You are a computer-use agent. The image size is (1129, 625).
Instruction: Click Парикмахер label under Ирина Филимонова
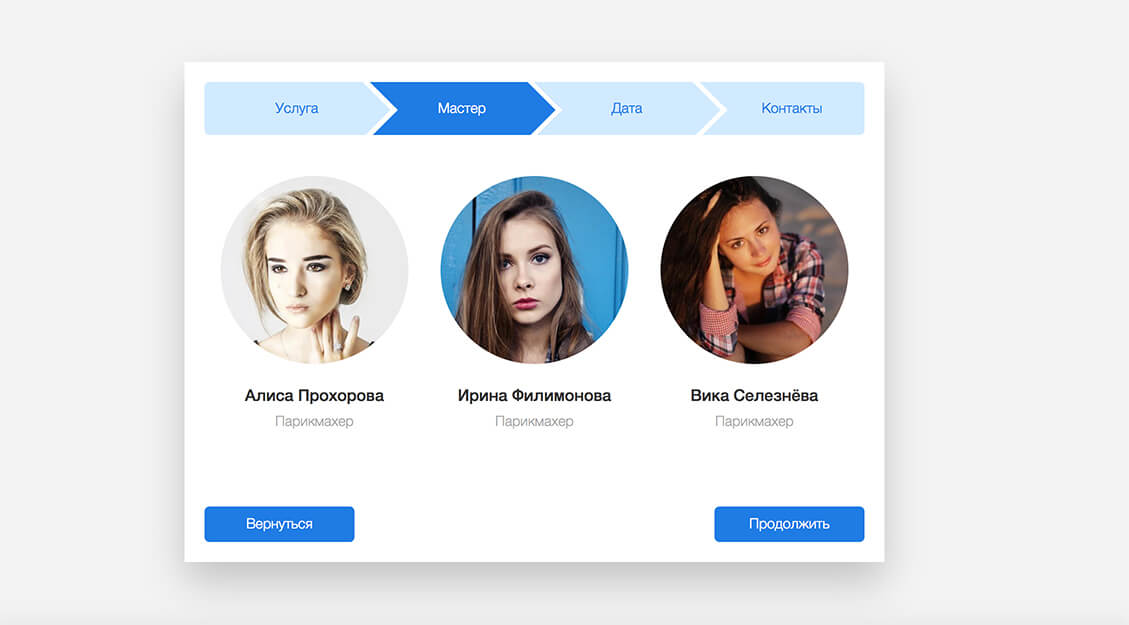[534, 421]
